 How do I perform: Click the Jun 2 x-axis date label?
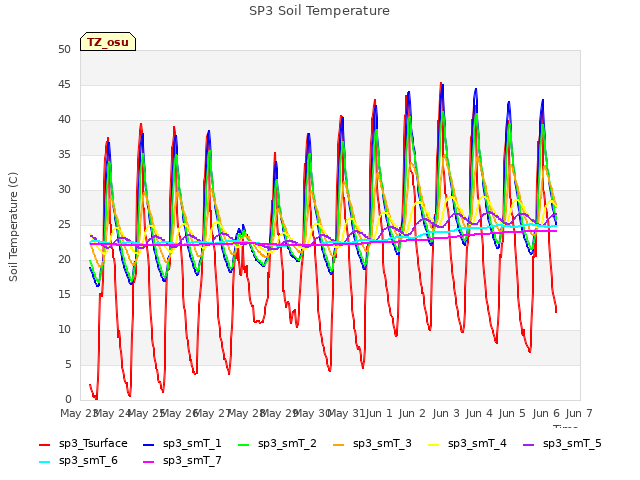[x=412, y=413]
